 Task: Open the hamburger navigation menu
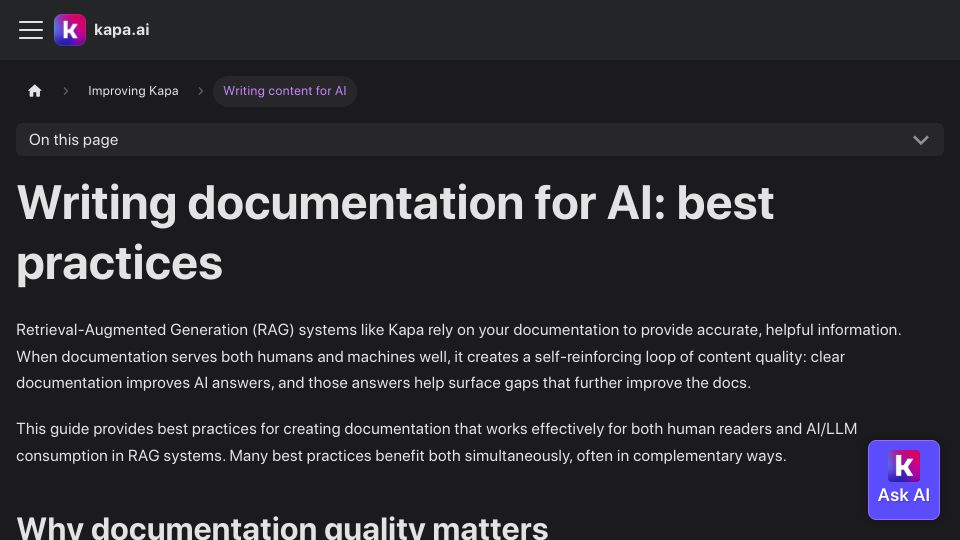pos(31,29)
